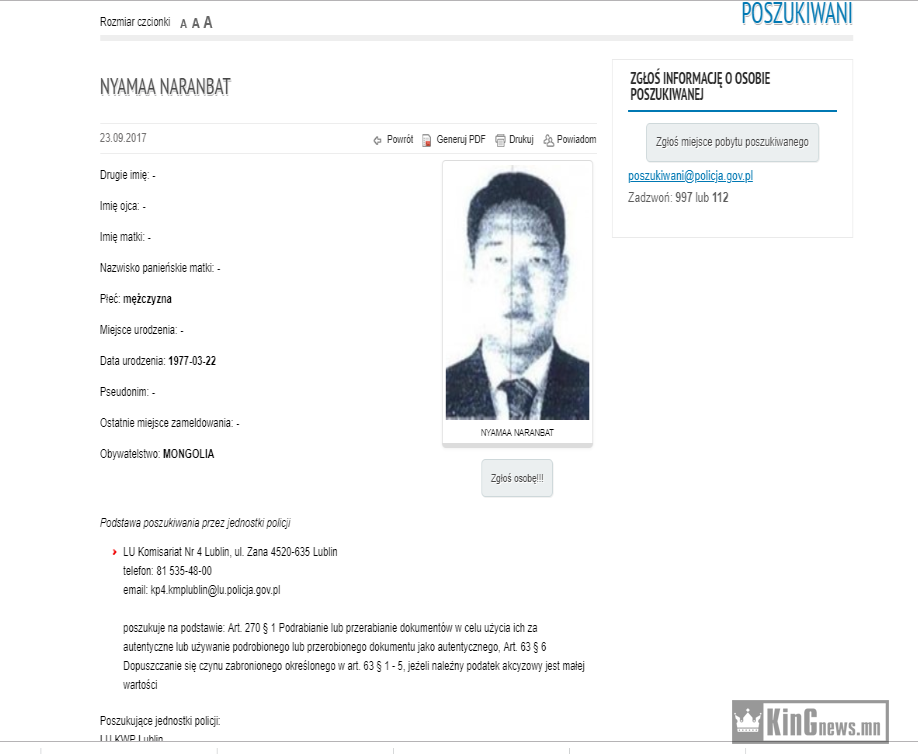Image resolution: width=918 pixels, height=754 pixels.
Task: Select the largest font size A
Action: tap(208, 23)
